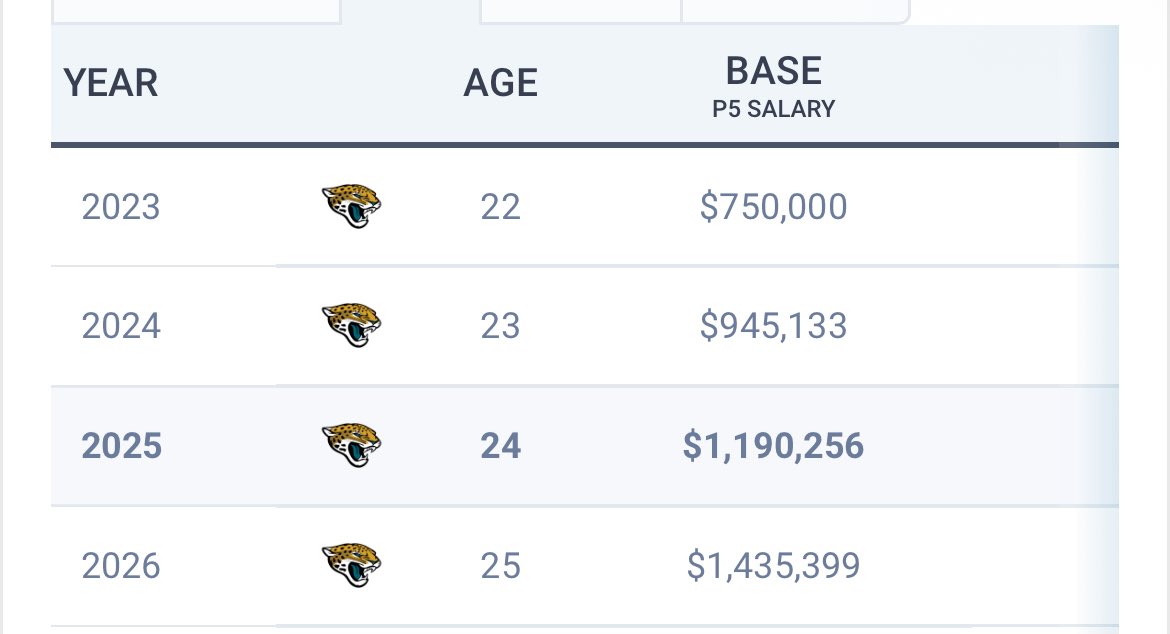Image resolution: width=1170 pixels, height=634 pixels.
Task: Click the AGE column header
Action: pos(500,83)
